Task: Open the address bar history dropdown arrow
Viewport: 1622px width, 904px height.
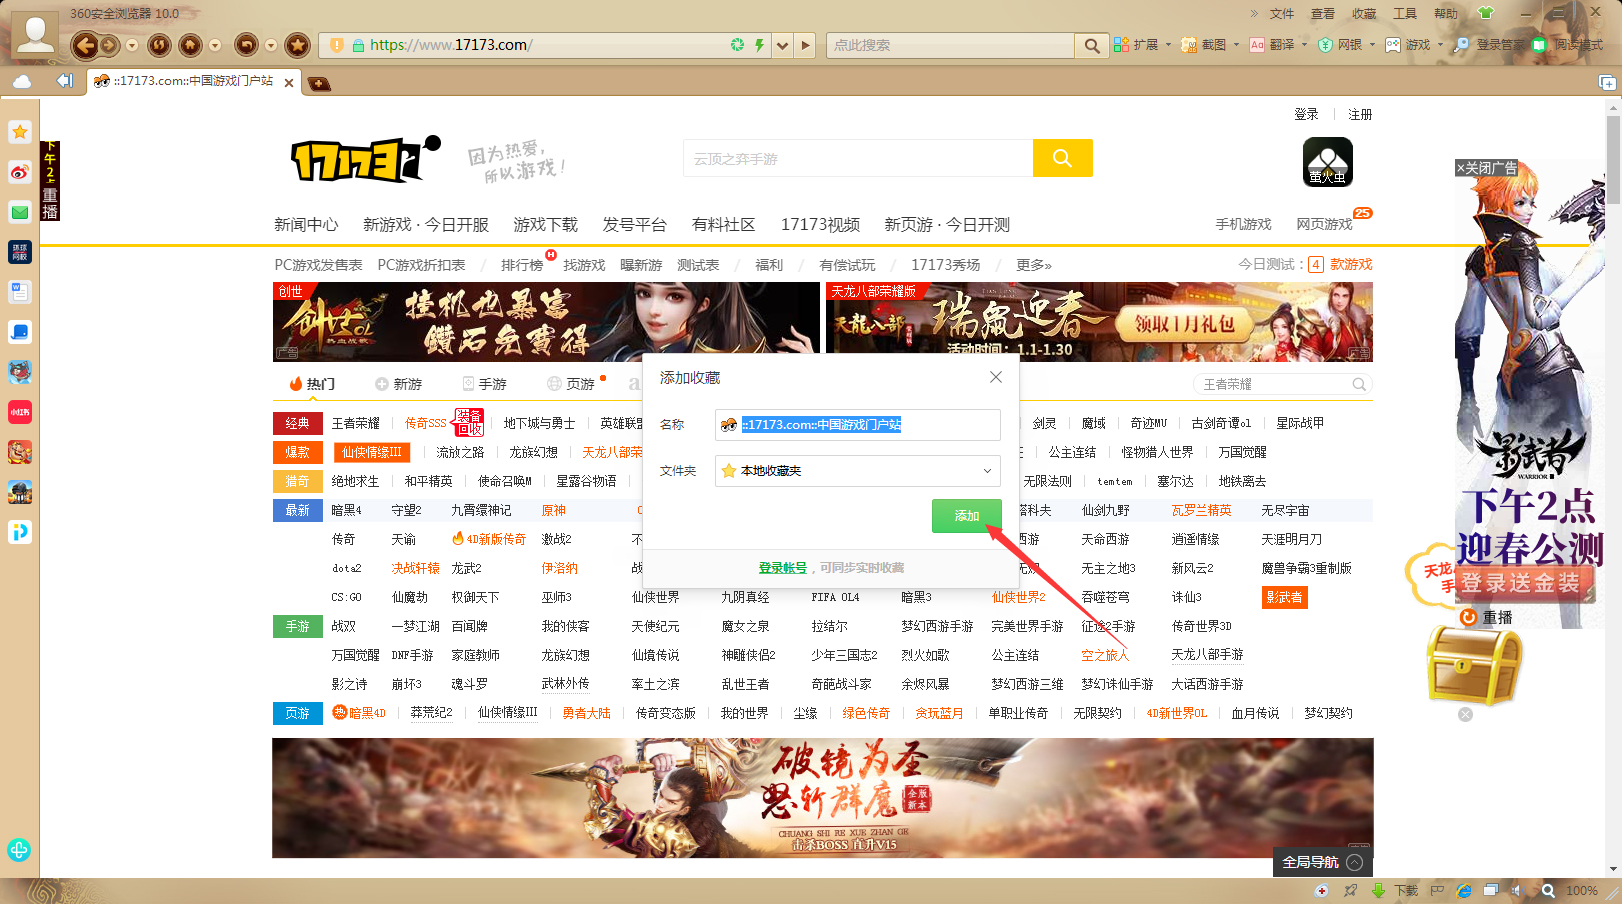Action: coord(782,45)
